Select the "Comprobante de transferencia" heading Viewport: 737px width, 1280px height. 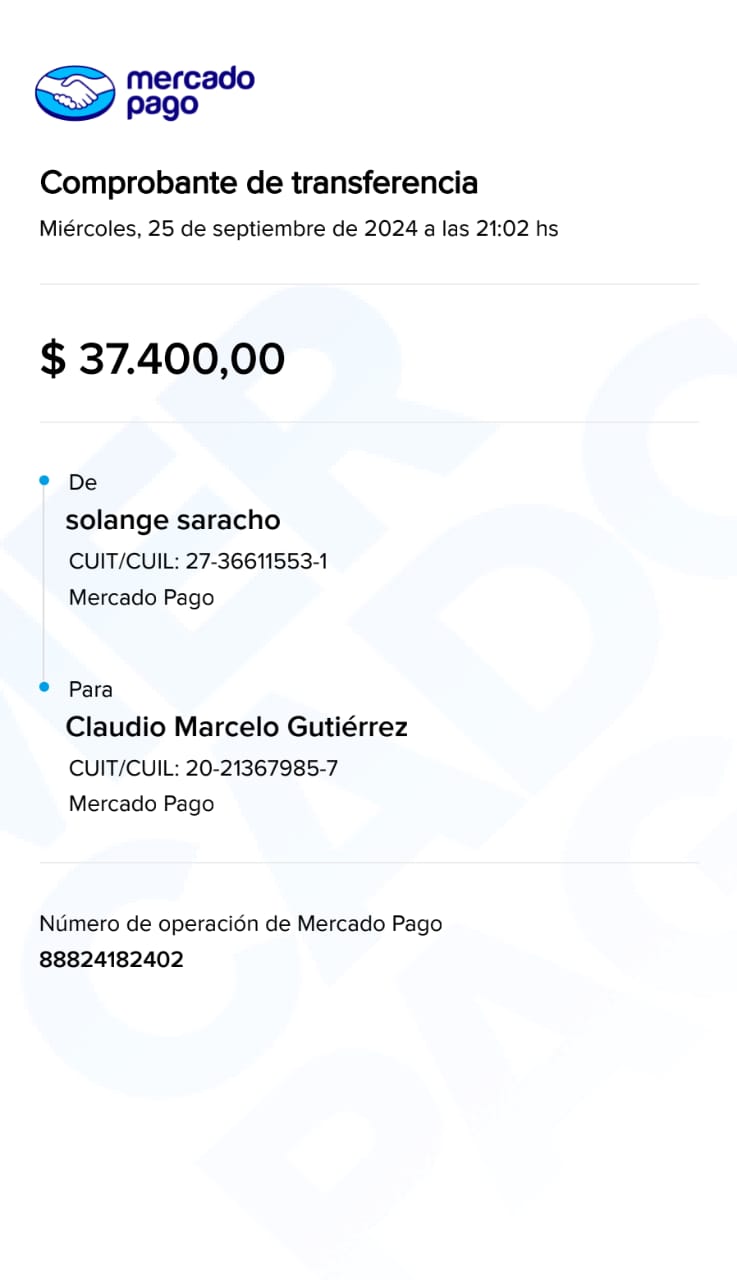[258, 183]
